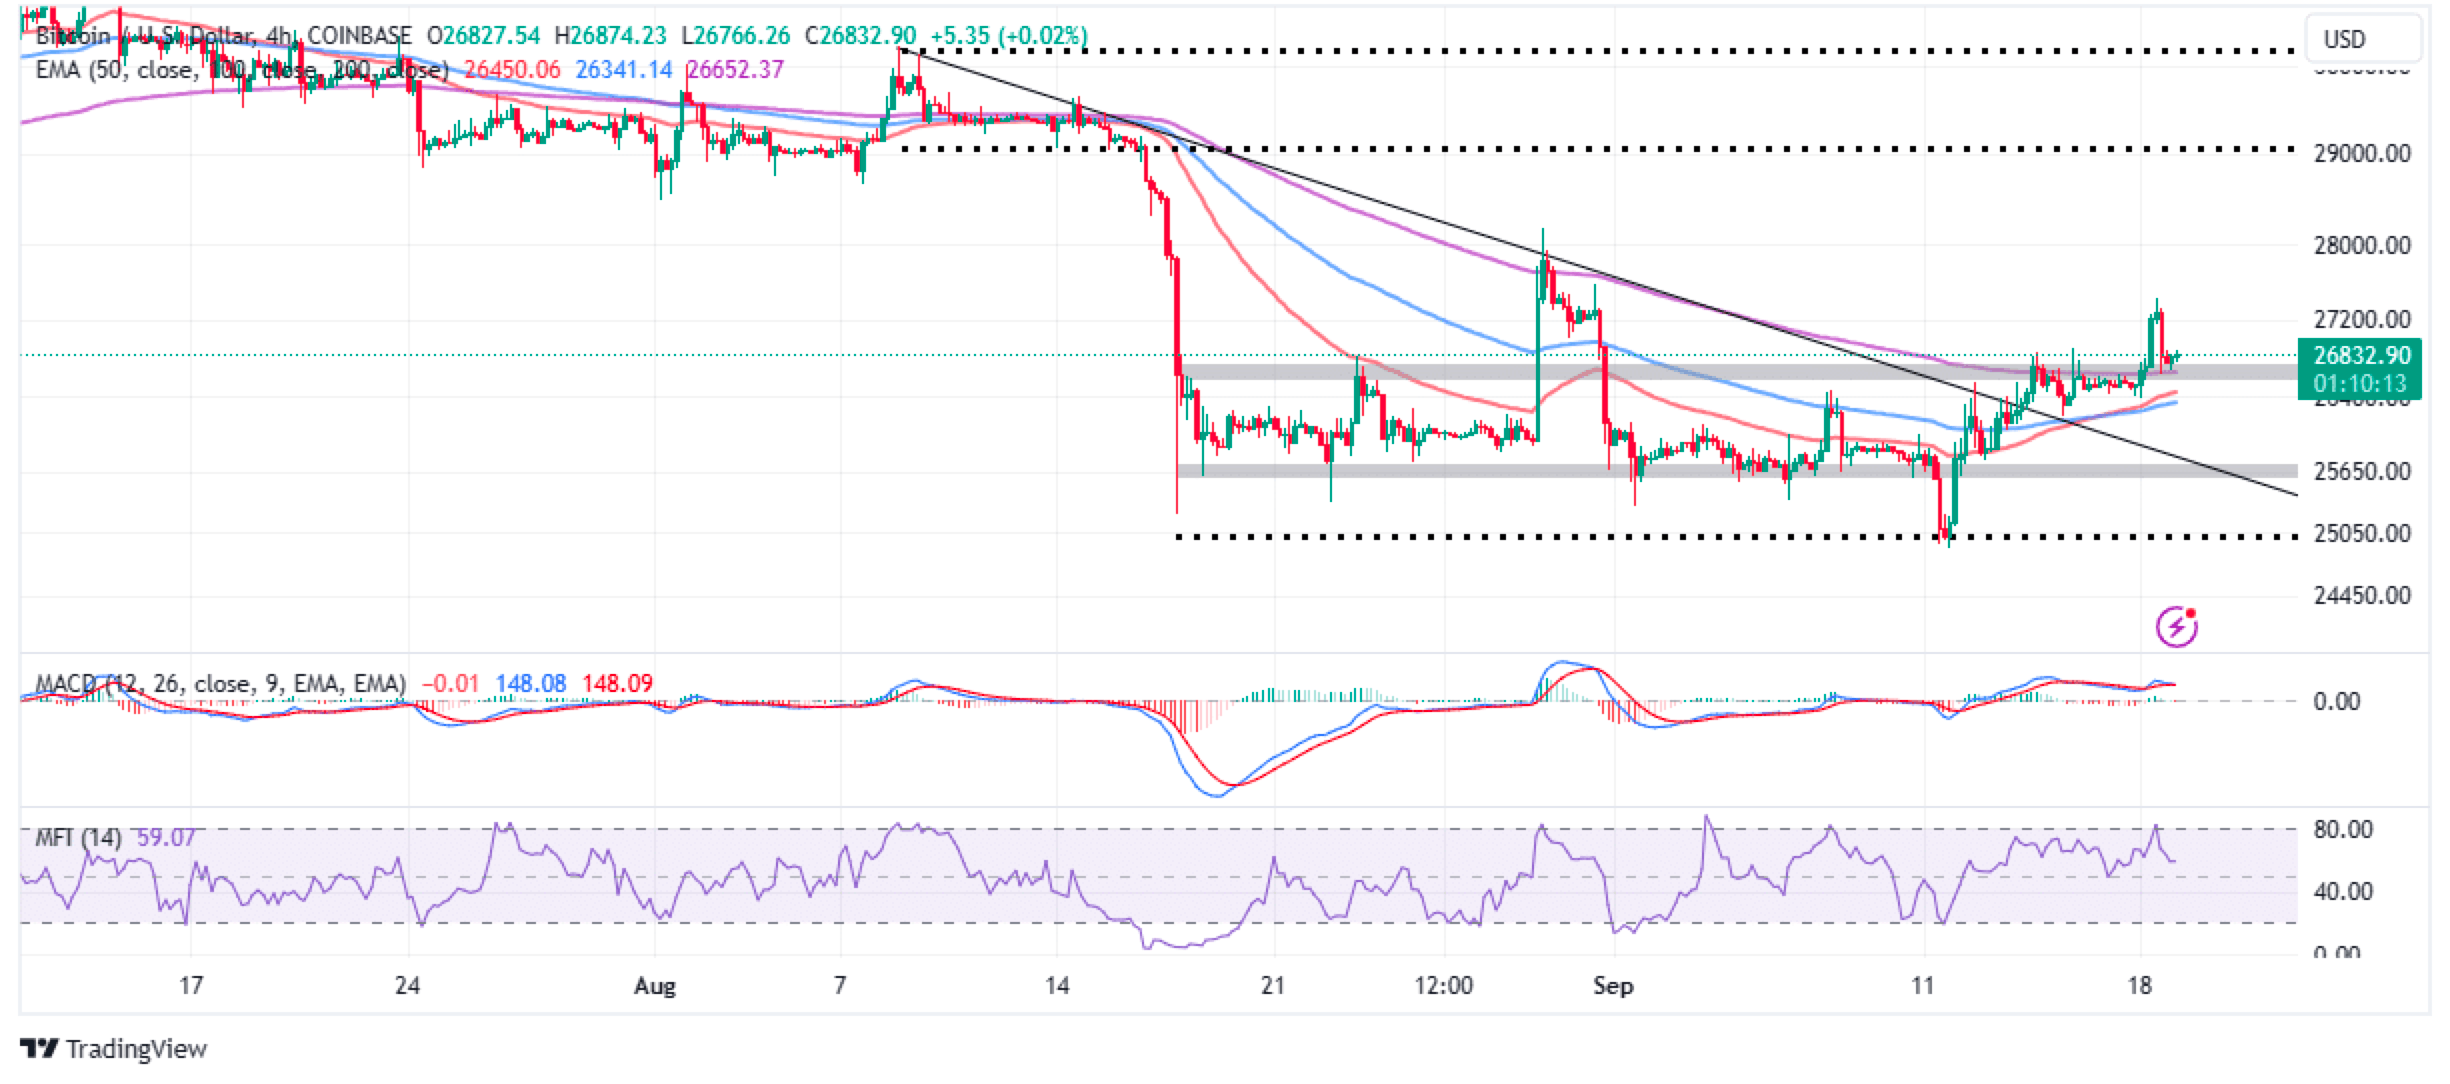Click the +5.35 (+0.02%) change value
Screen dimensions: 2450x1084
(x=1009, y=36)
